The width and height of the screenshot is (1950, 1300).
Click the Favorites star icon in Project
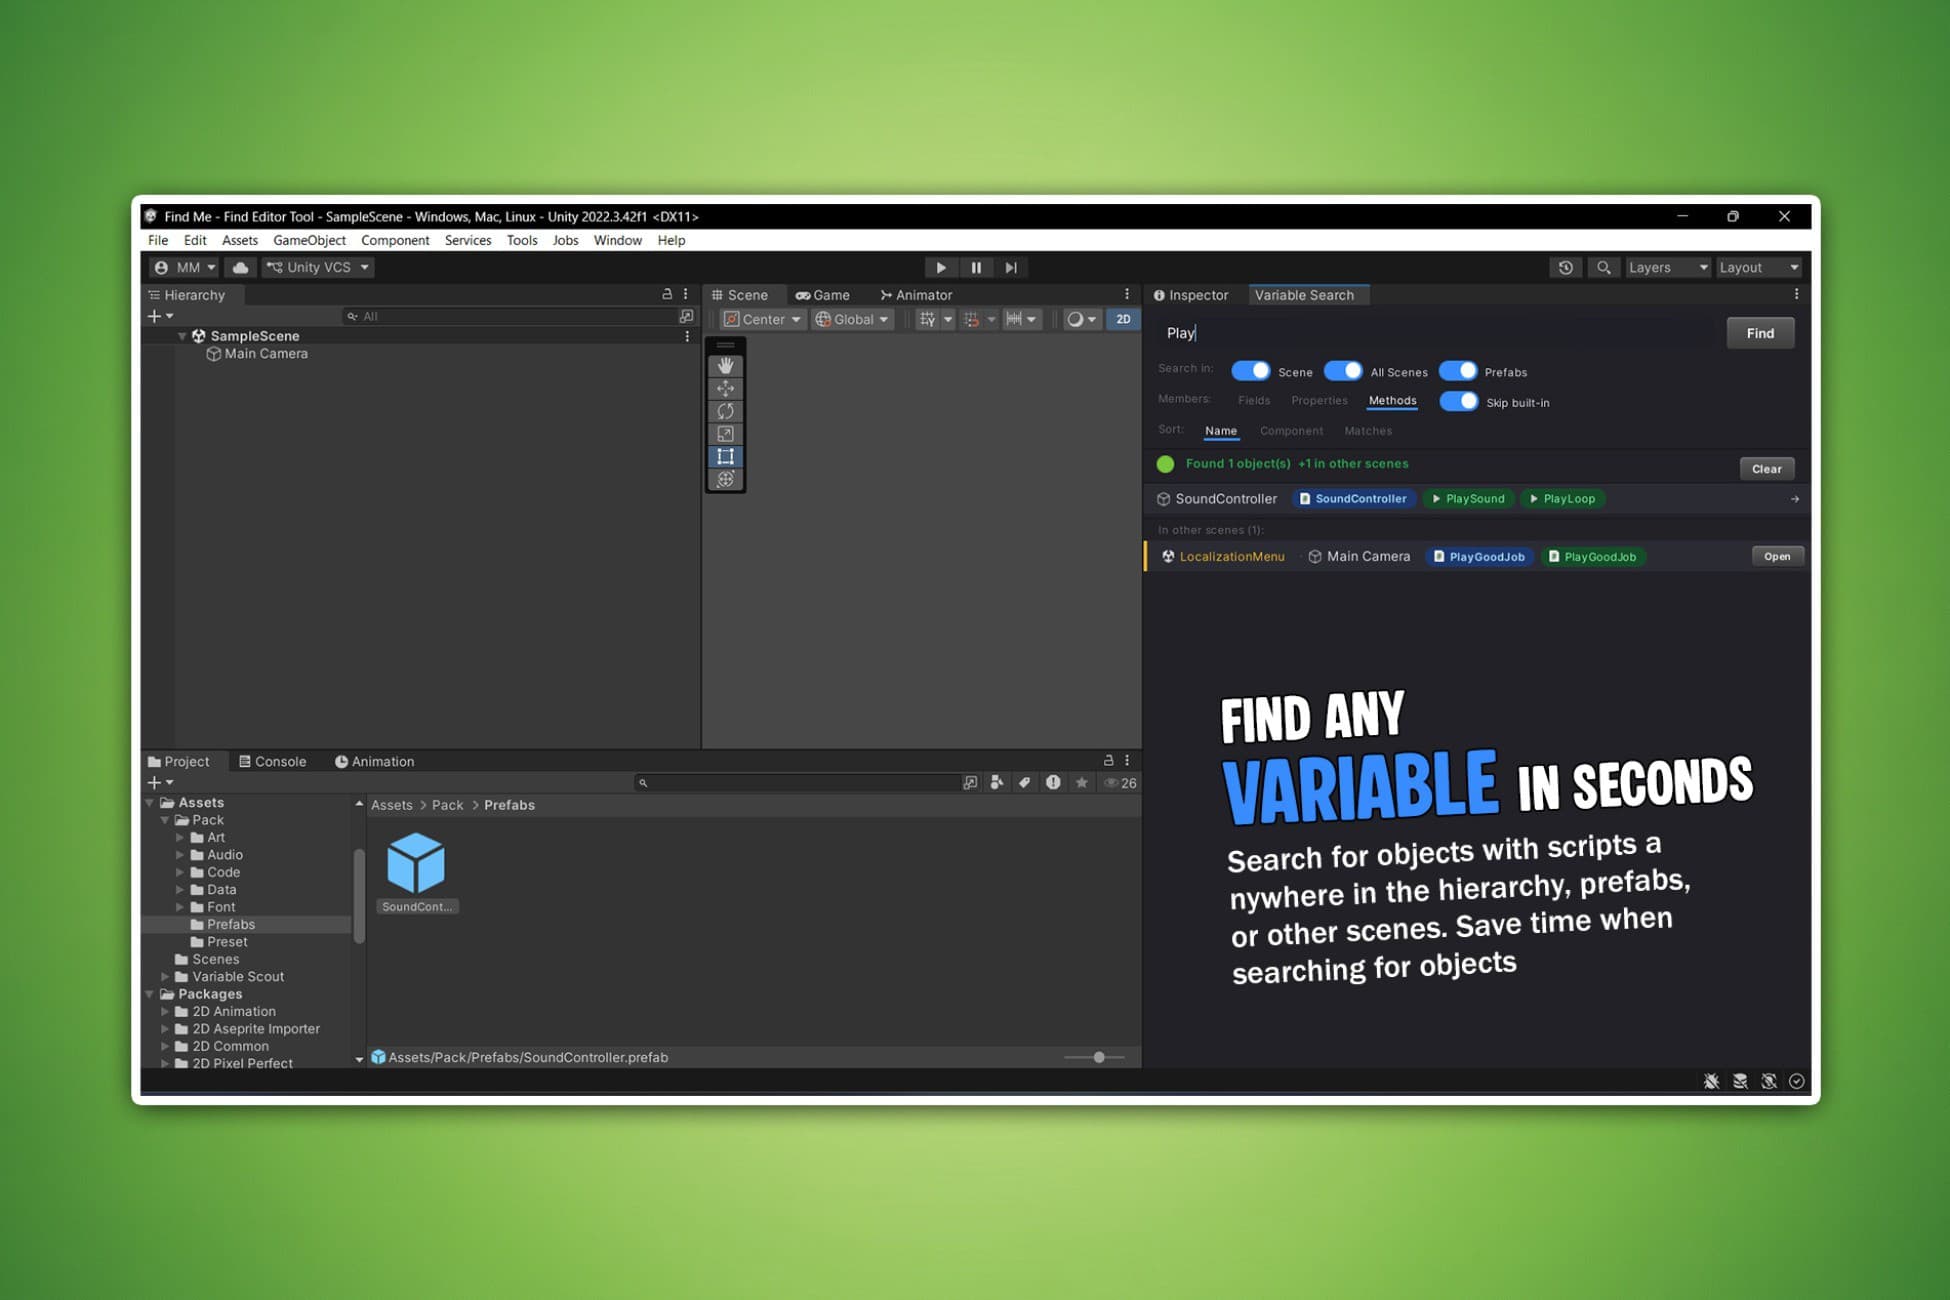click(1082, 783)
